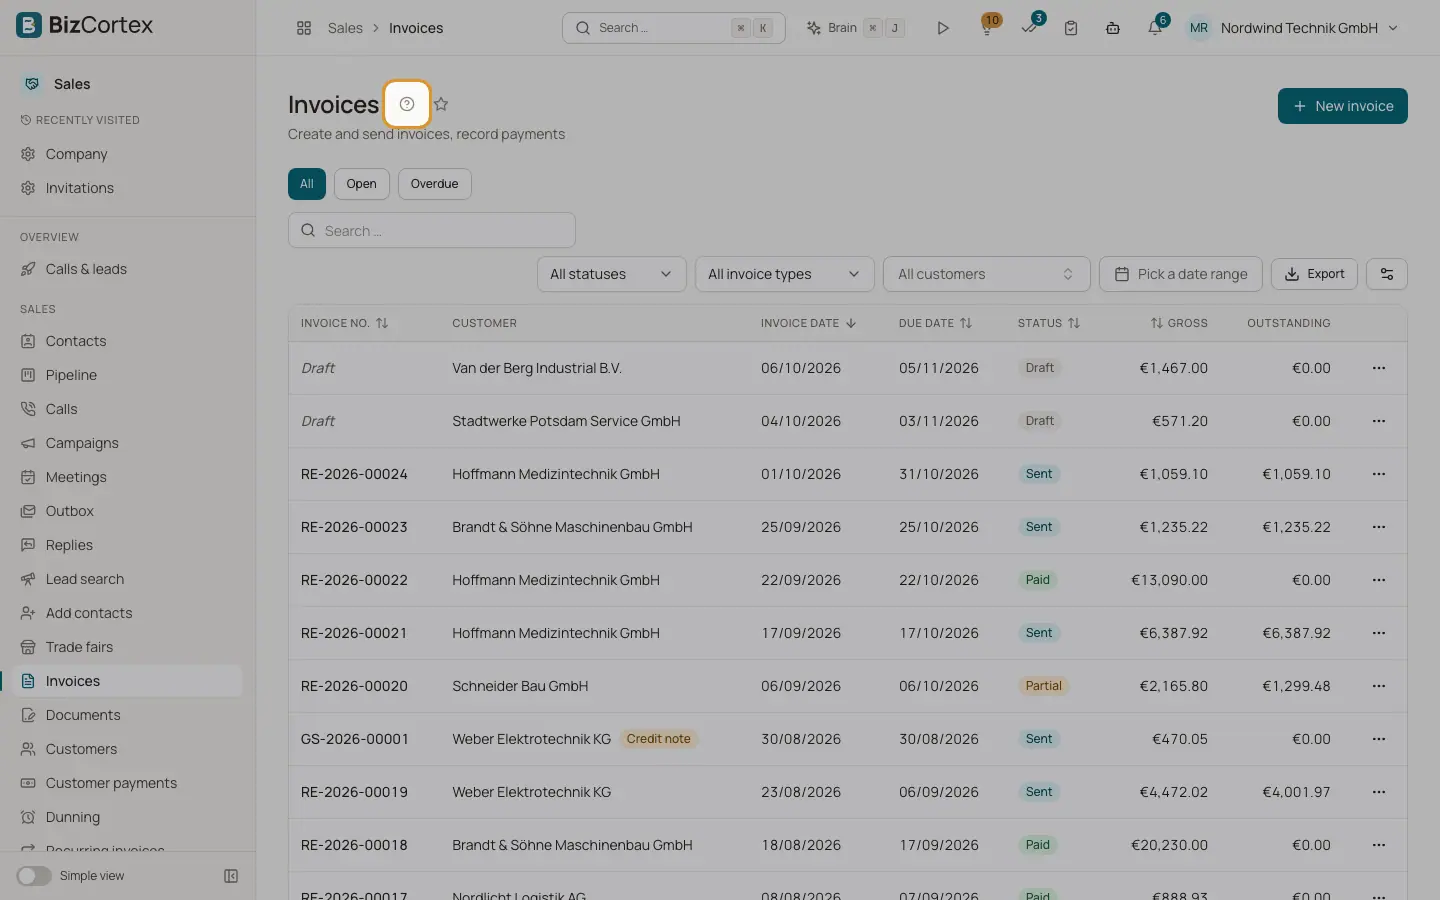This screenshot has width=1440, height=900.
Task: Open the row actions menu for RE-2026-00024
Action: [x=1379, y=474]
